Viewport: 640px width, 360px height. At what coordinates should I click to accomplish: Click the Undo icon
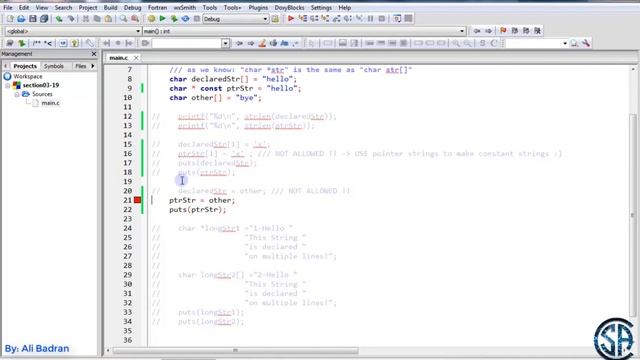tap(59, 19)
